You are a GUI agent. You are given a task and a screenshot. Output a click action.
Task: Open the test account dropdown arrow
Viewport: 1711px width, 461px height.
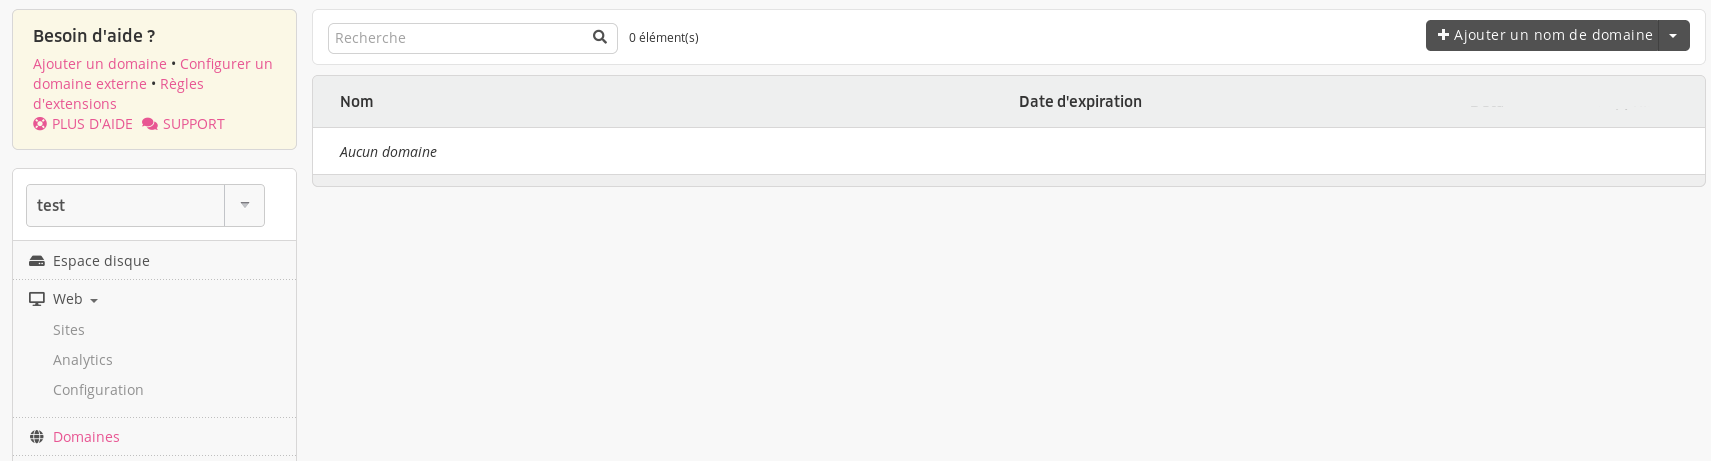245,205
